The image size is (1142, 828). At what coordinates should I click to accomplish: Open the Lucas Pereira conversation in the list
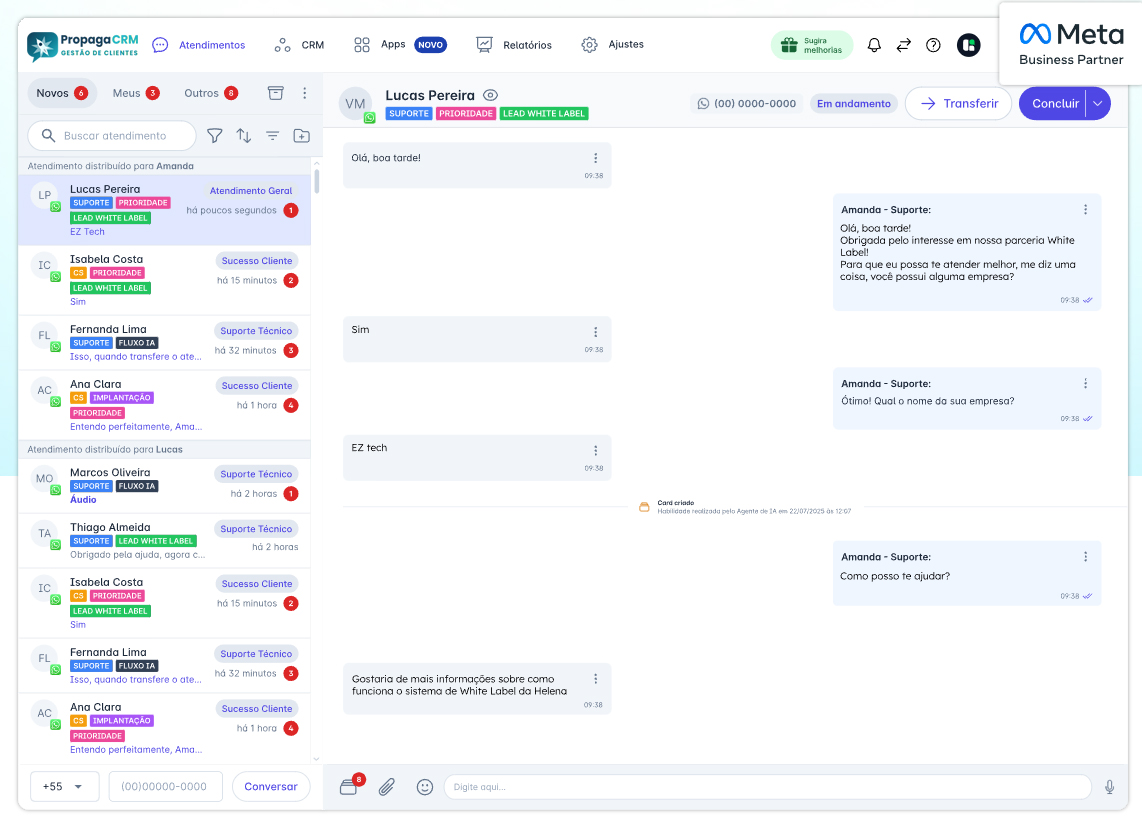point(165,210)
